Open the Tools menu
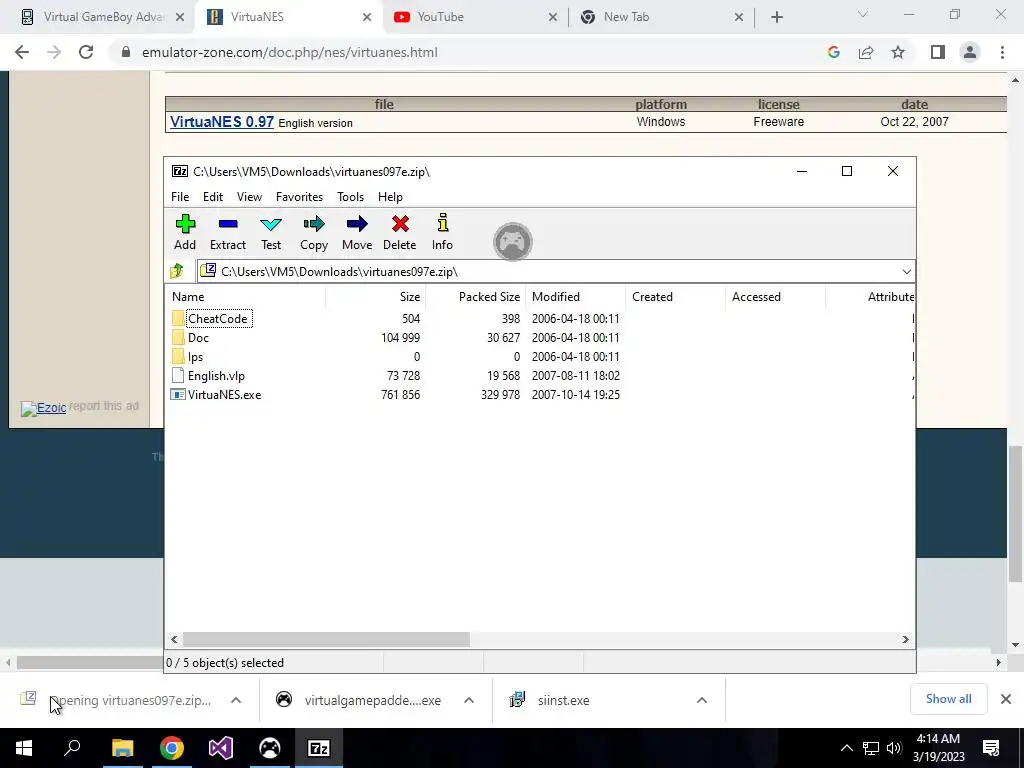This screenshot has height=768, width=1024. [x=350, y=197]
